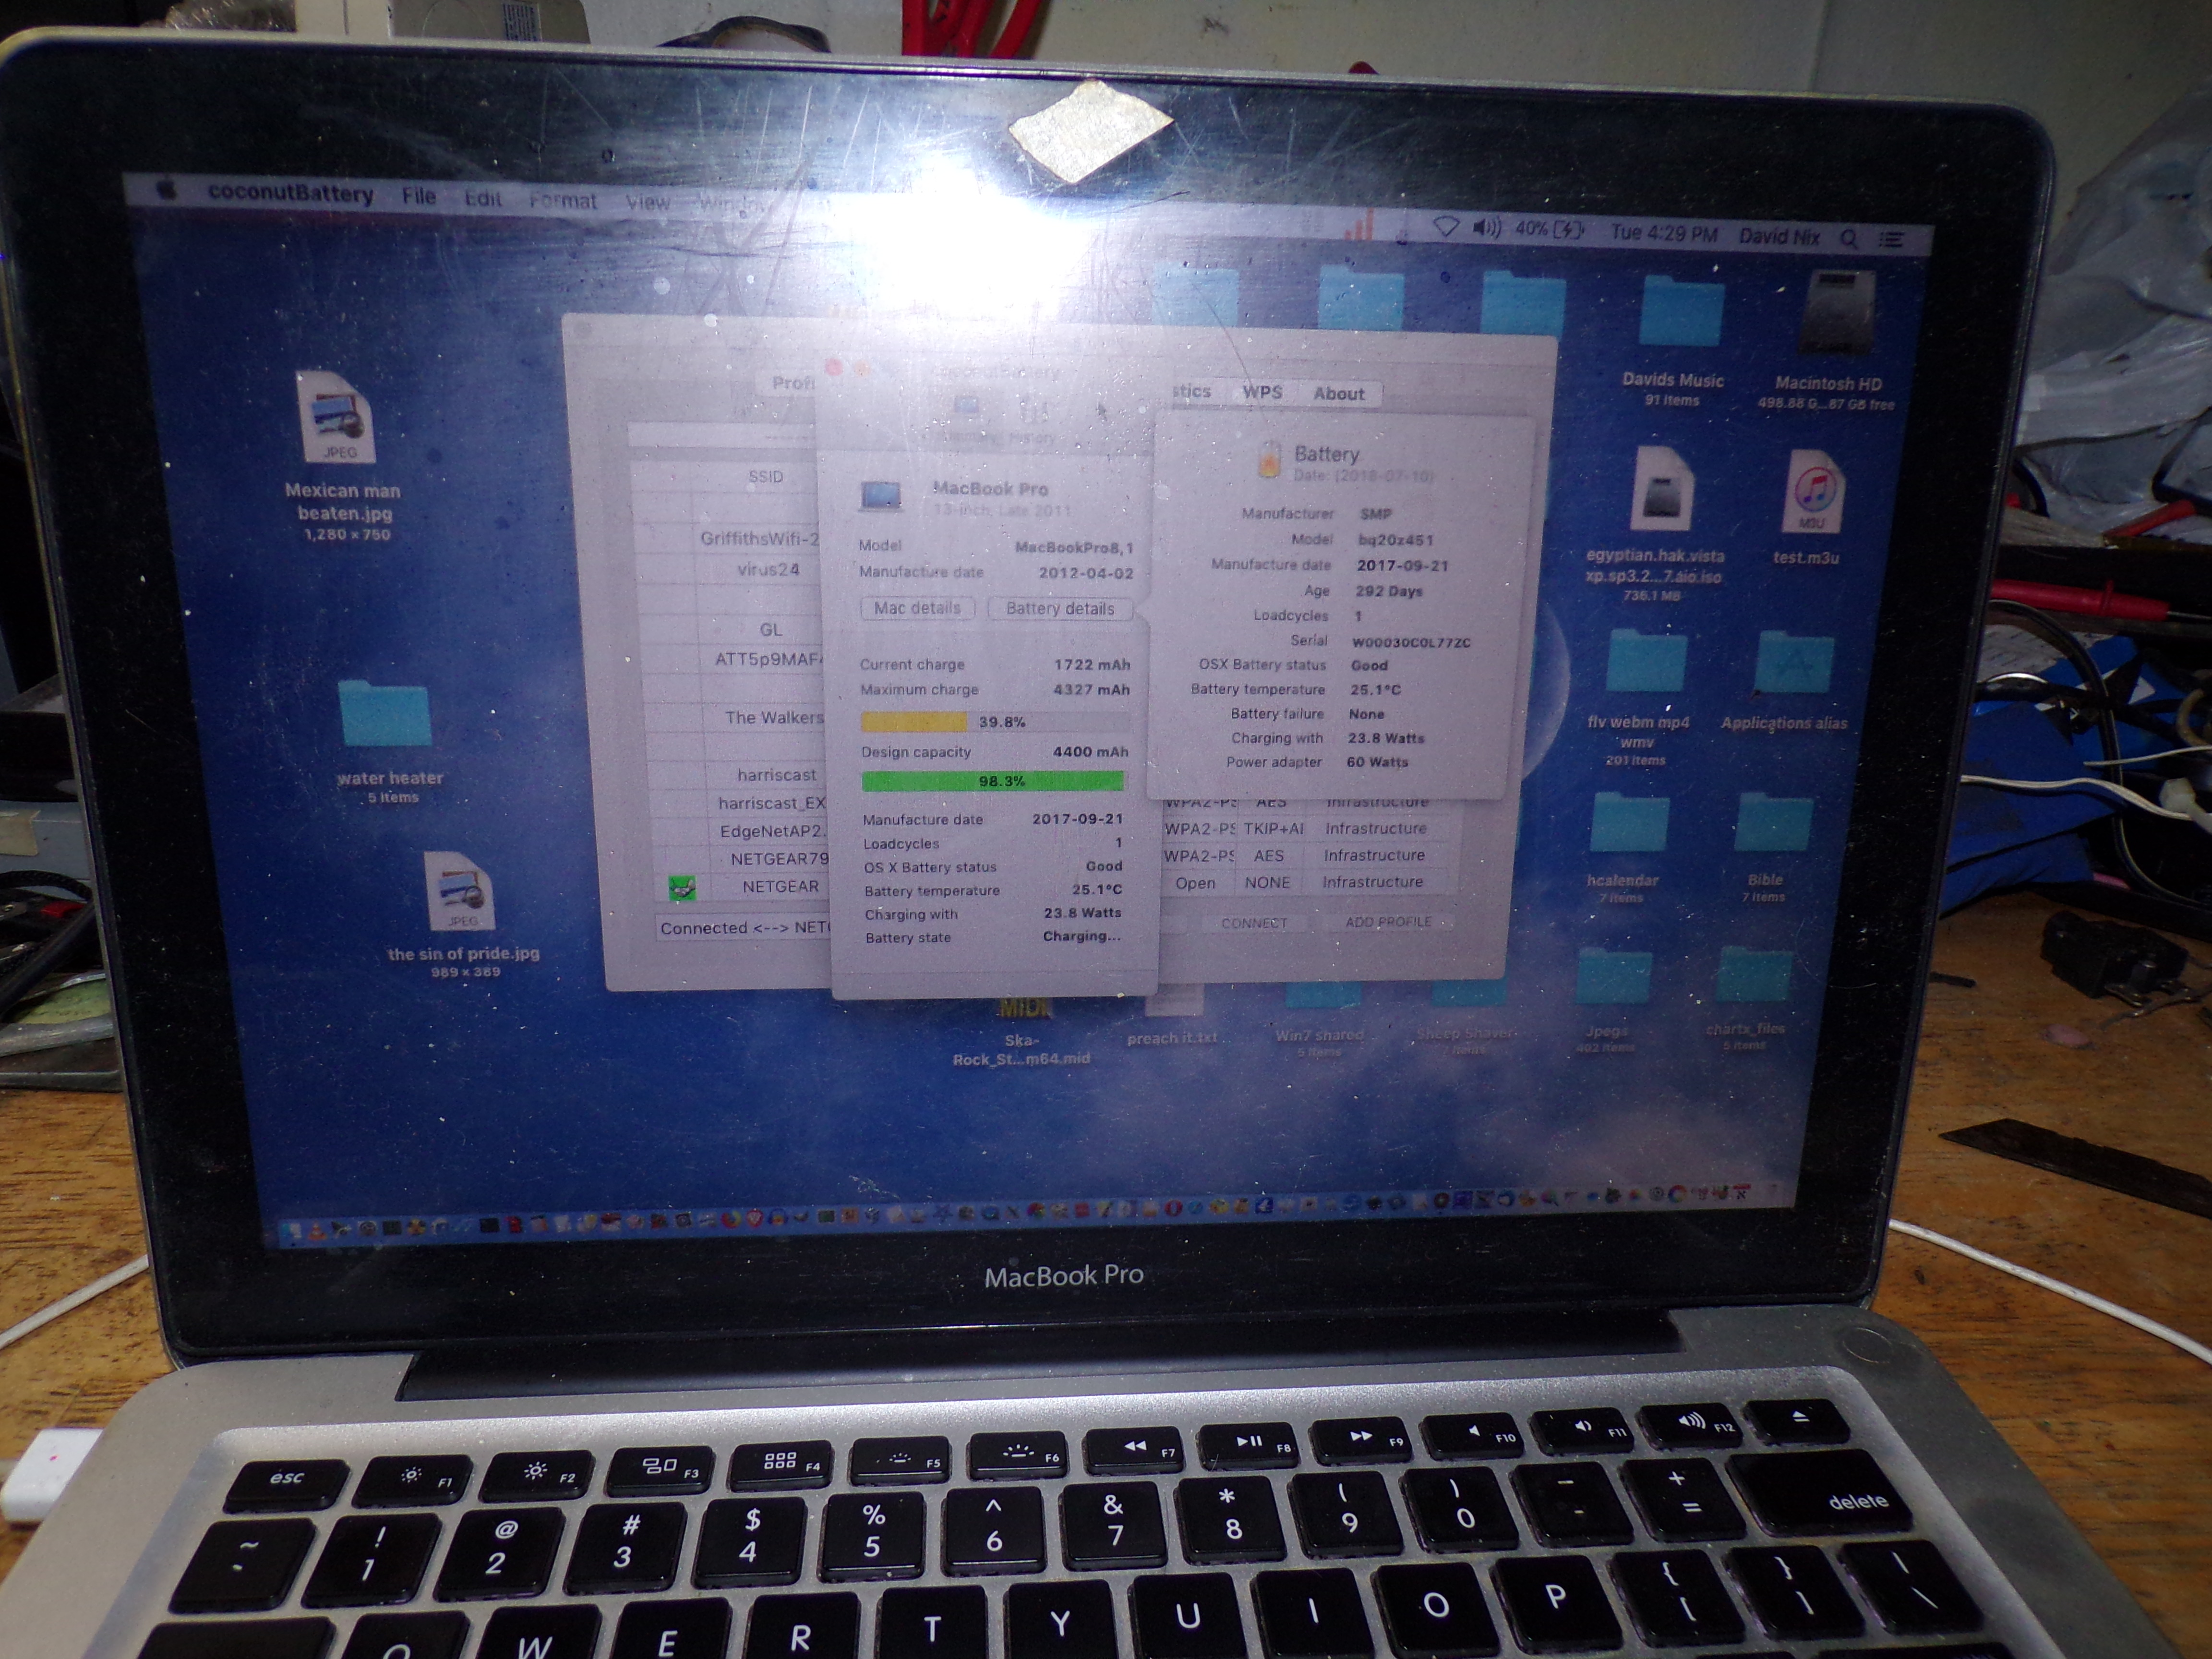Click the Battery details button
This screenshot has height=1659, width=2212.
pos(1059,609)
